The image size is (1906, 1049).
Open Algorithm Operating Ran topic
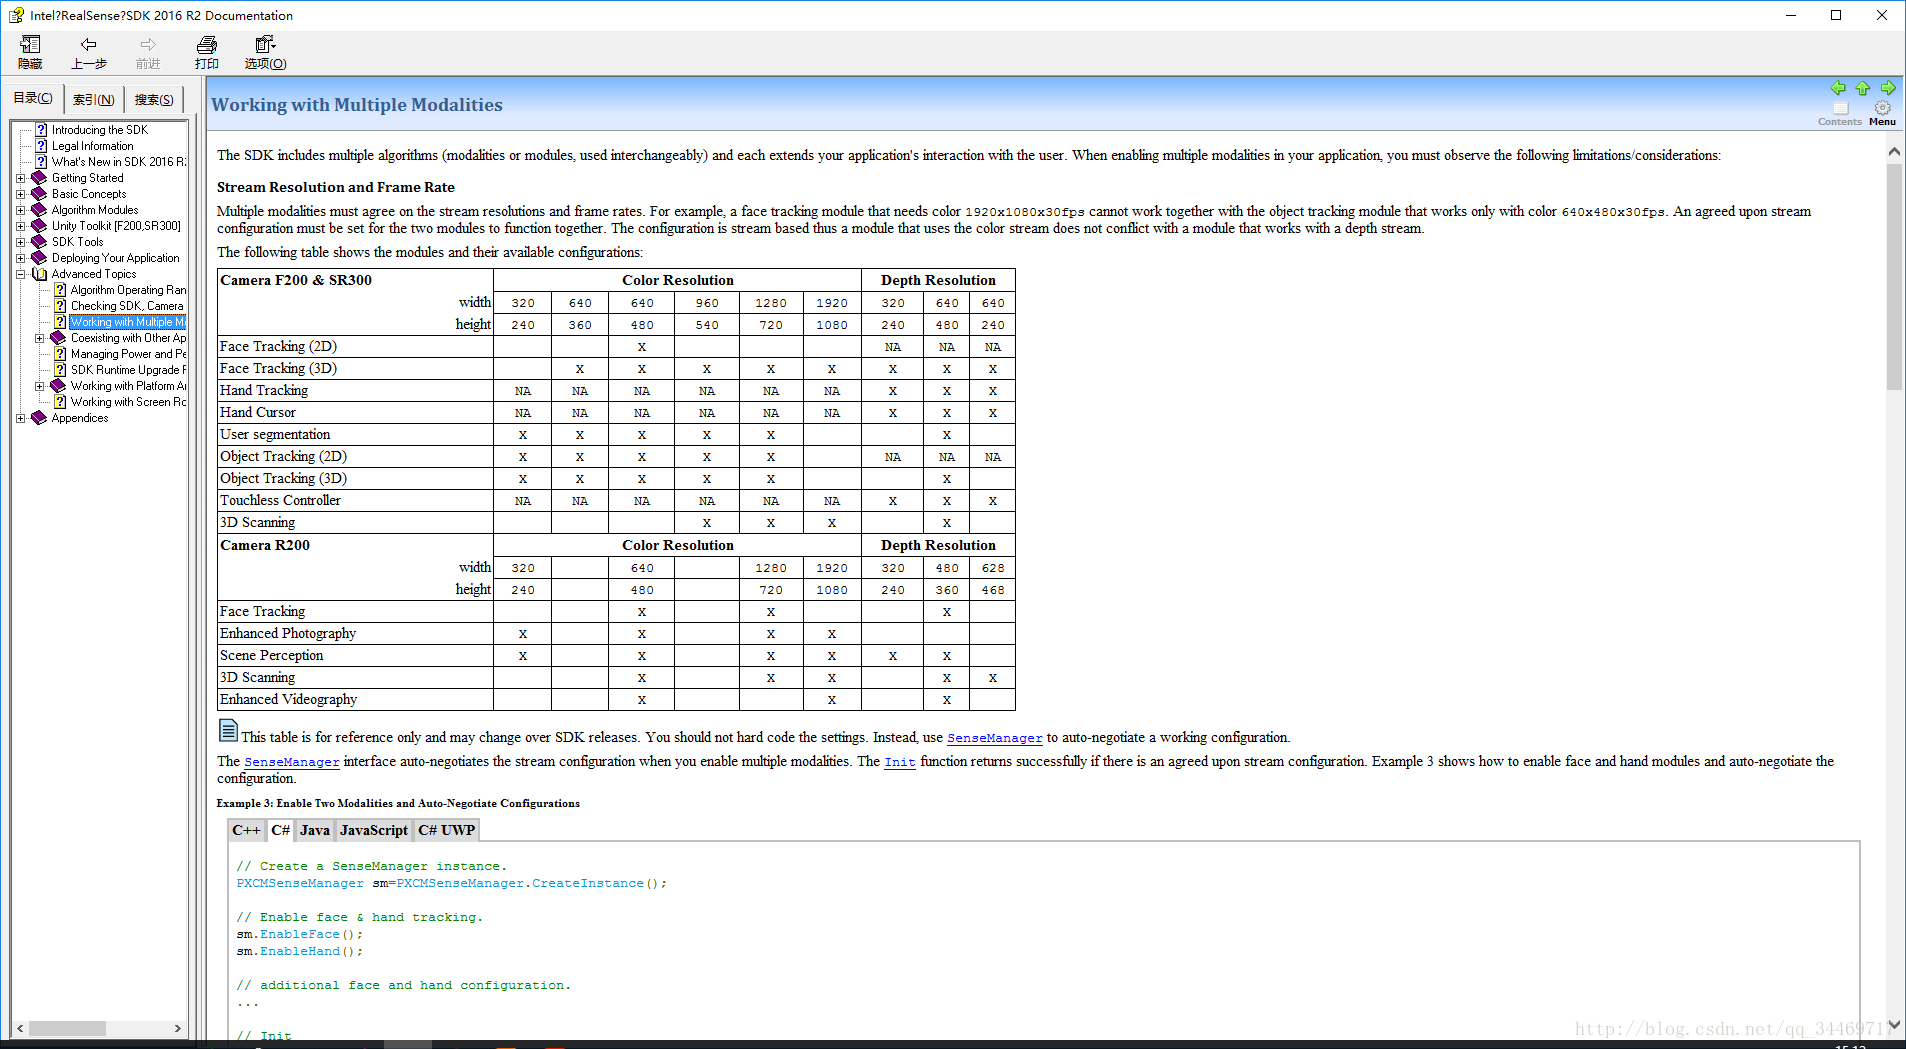(128, 290)
